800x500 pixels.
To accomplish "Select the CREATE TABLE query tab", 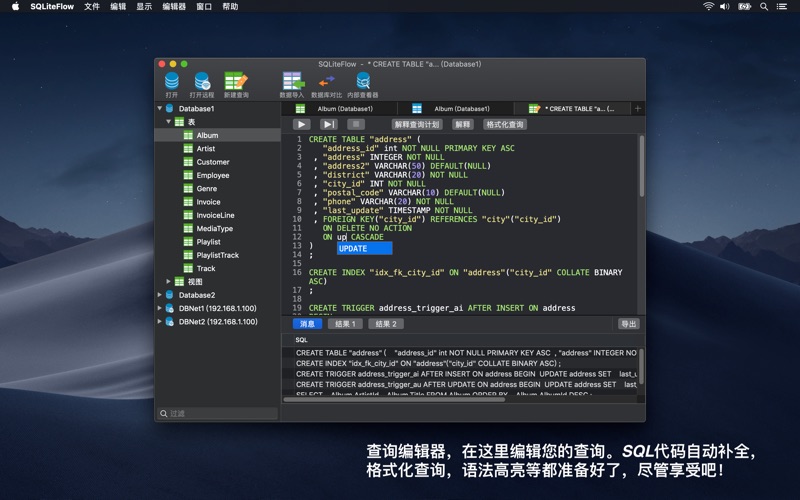I will [572, 109].
